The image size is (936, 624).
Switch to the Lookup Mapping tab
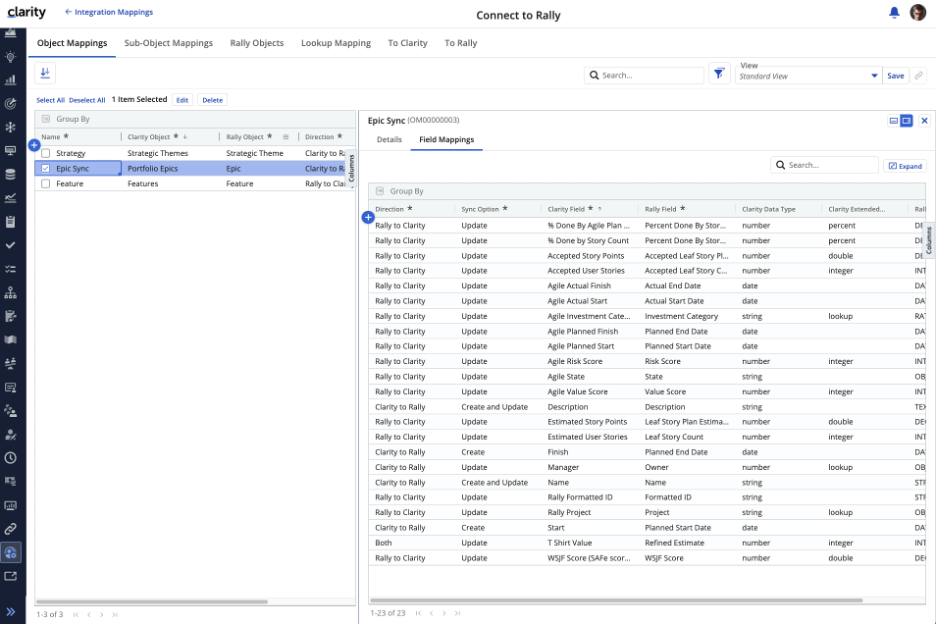point(335,43)
